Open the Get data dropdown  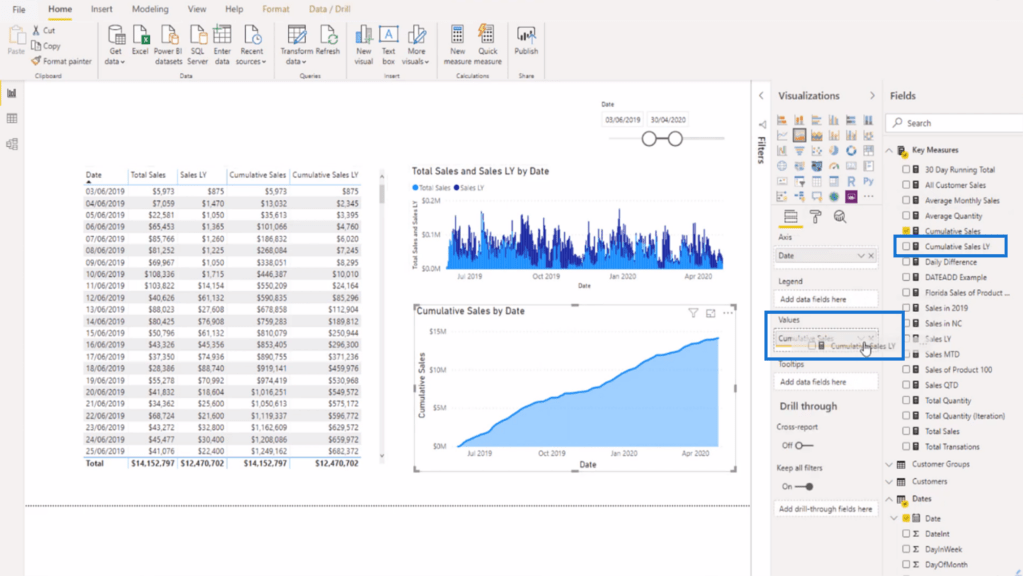point(115,44)
